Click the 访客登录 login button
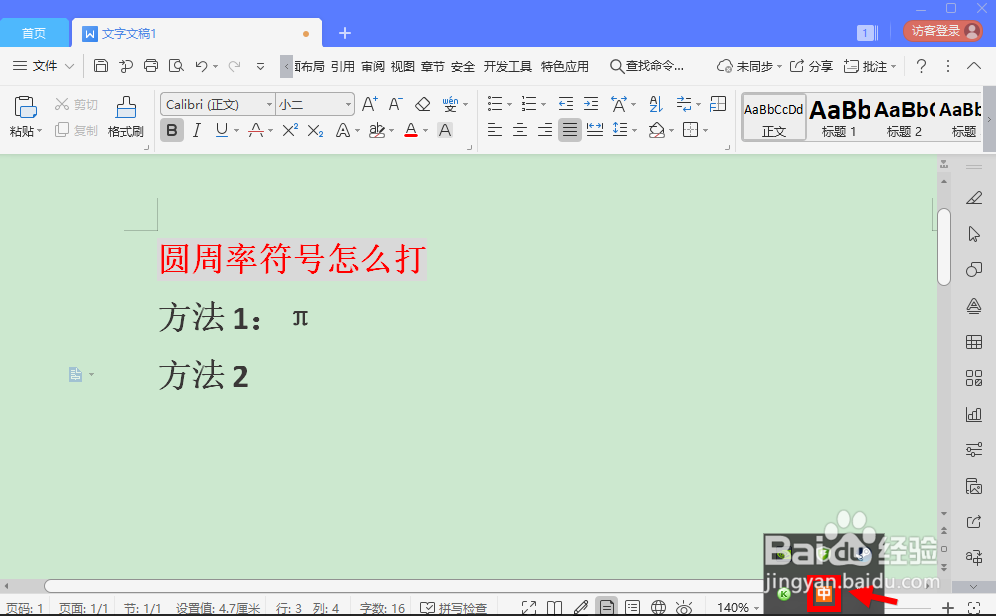The width and height of the screenshot is (996, 616). pos(941,30)
